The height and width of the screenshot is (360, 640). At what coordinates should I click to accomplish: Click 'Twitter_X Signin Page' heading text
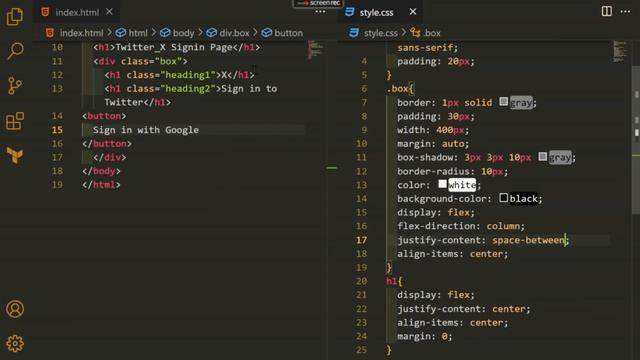pos(174,47)
